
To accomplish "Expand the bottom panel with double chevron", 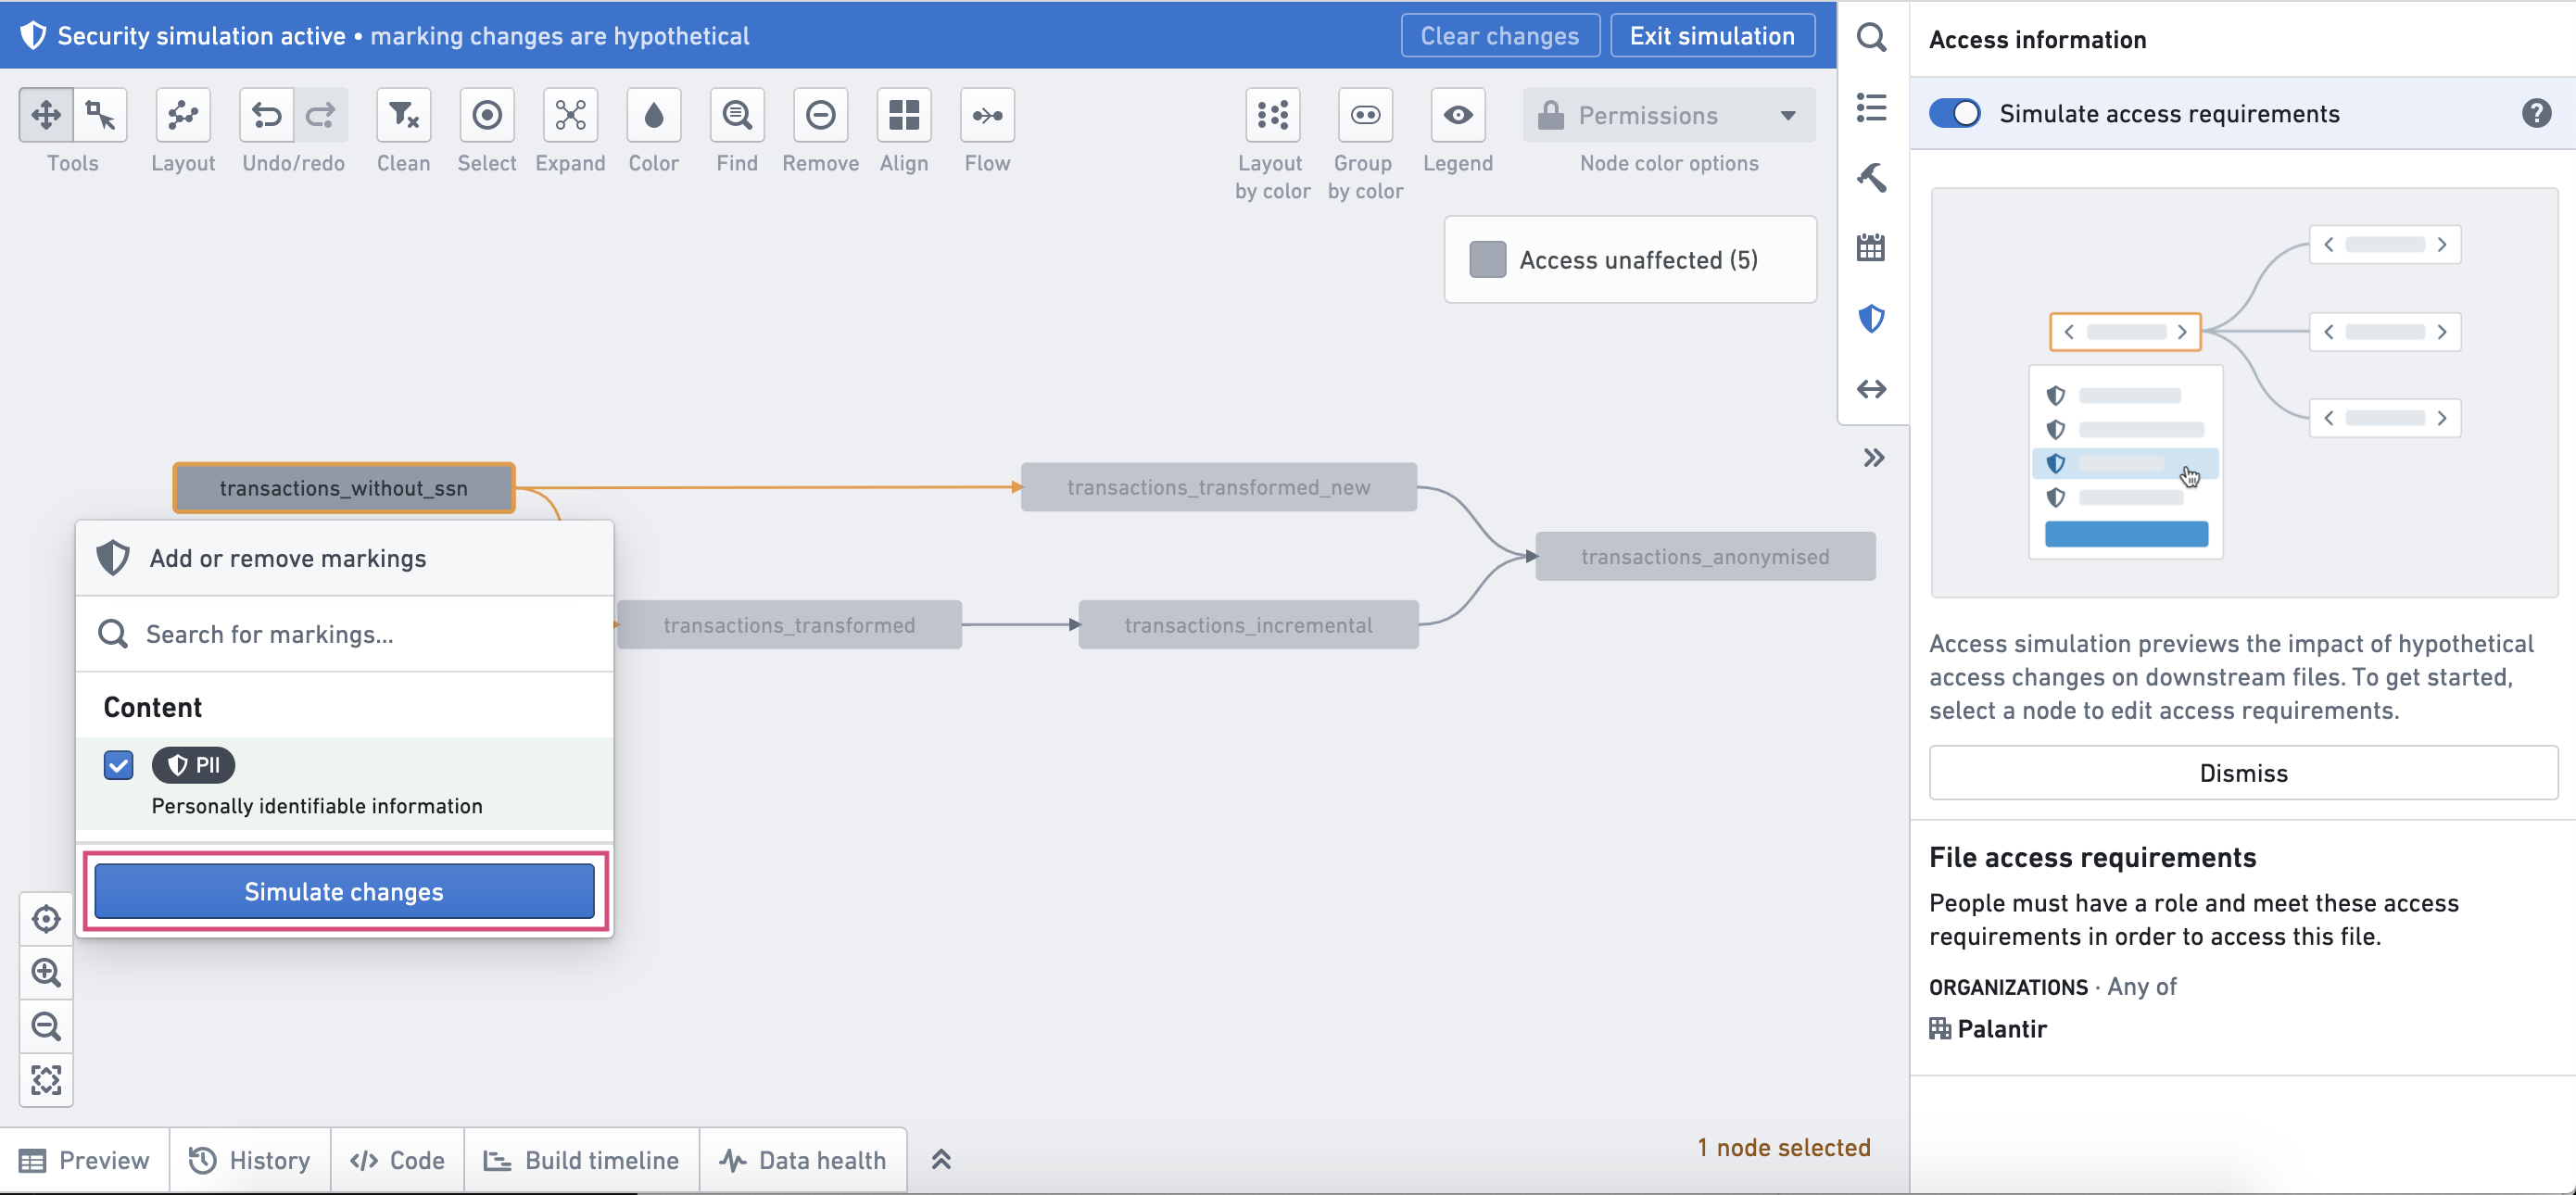I will click(x=941, y=1160).
